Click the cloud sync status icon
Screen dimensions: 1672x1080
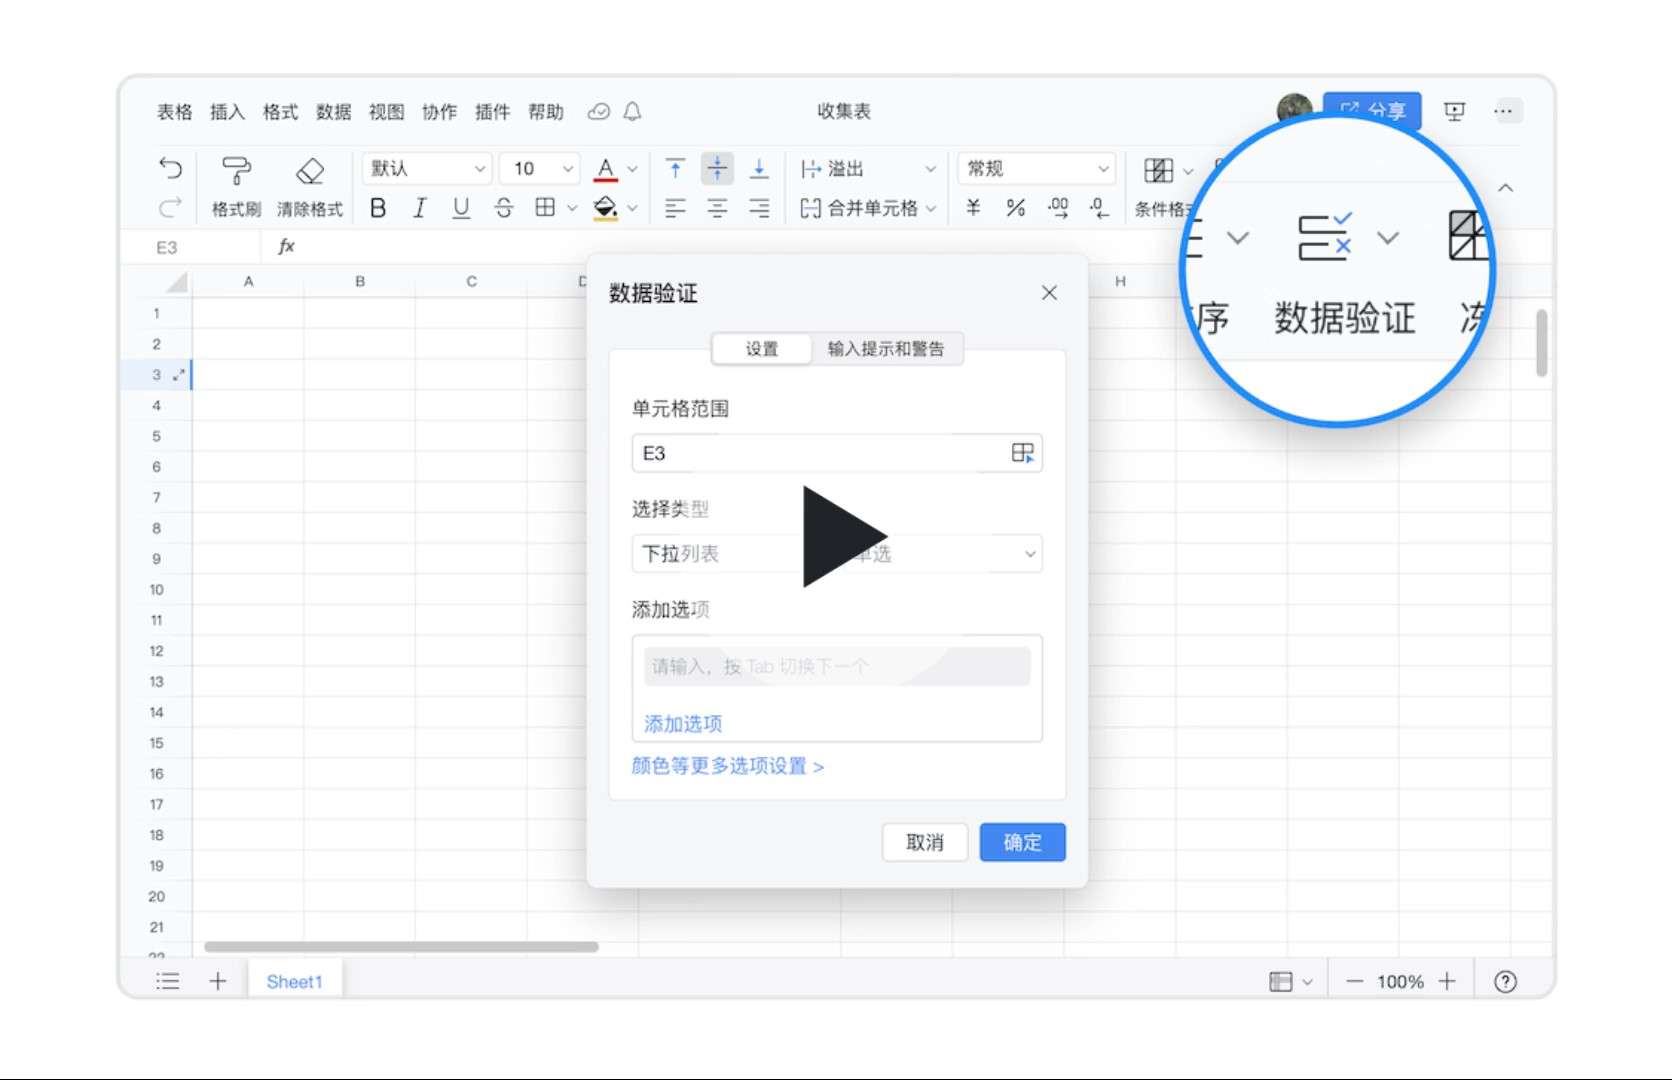(x=598, y=111)
